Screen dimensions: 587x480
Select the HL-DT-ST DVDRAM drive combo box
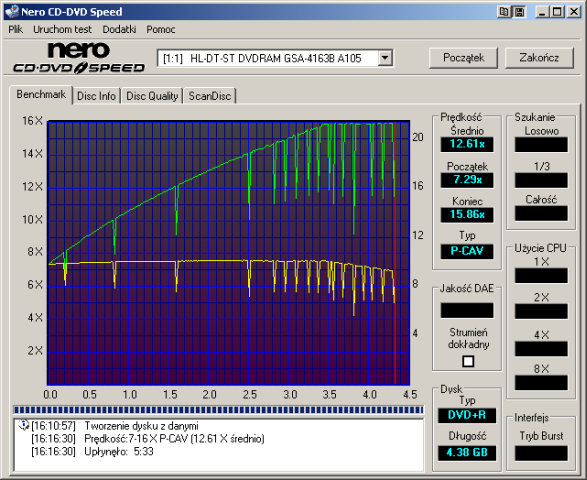(x=275, y=58)
